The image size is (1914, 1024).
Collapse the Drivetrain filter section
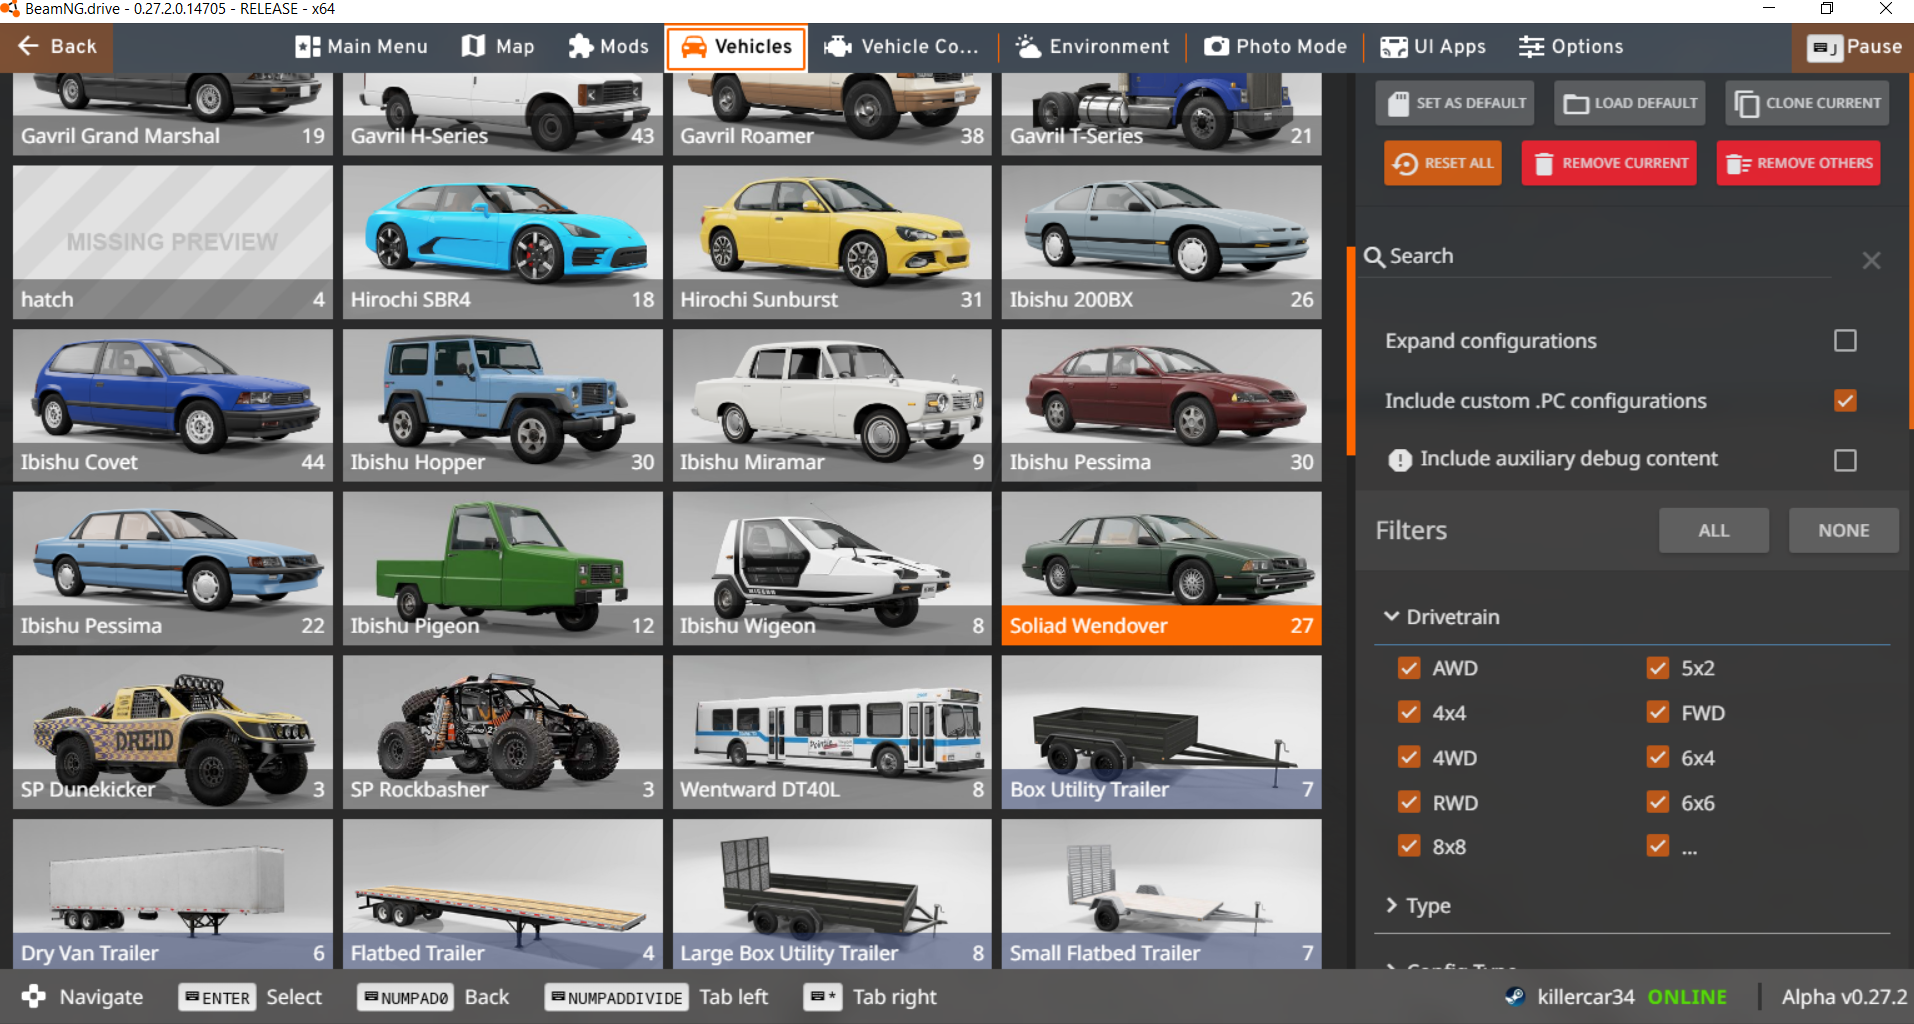click(x=1441, y=617)
